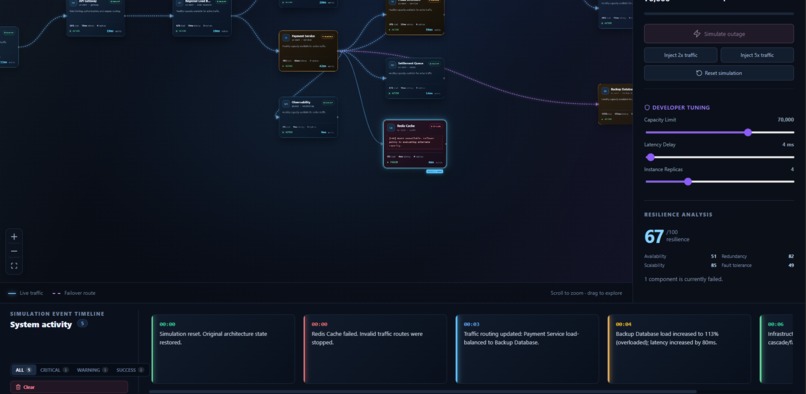
Task: Click the 'DEVELOPER TUNING' heading
Action: (681, 108)
